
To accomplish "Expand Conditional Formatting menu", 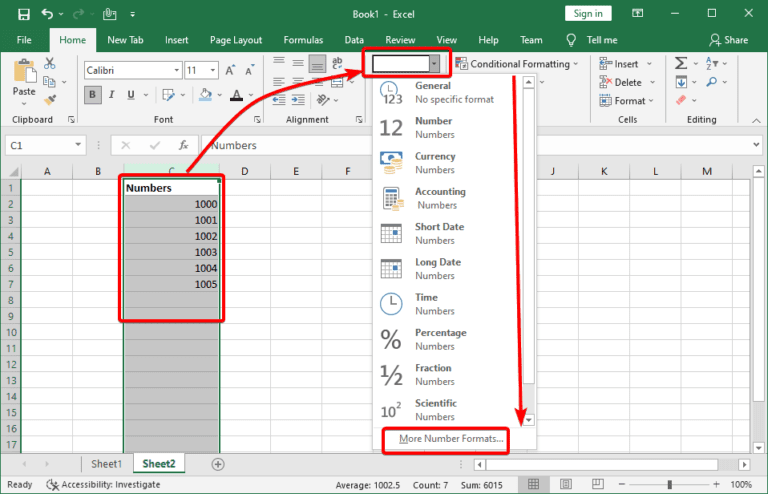I will pos(517,64).
